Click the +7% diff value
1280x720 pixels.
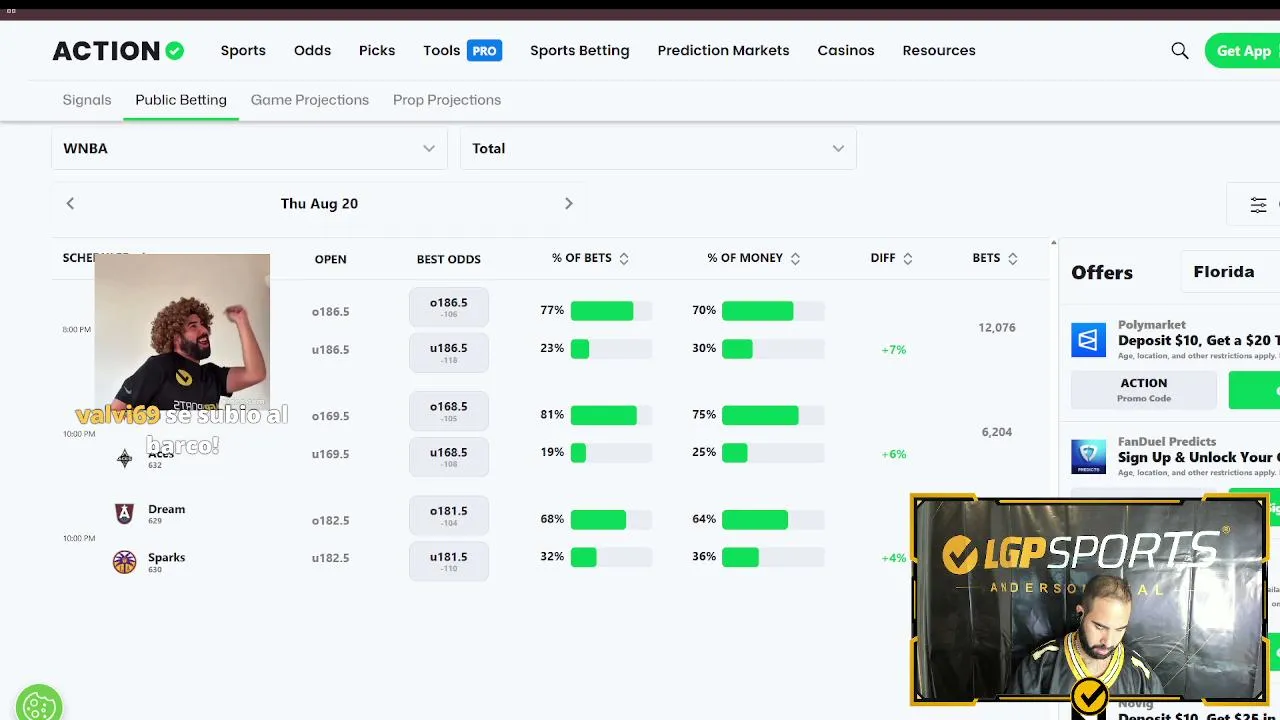[894, 350]
